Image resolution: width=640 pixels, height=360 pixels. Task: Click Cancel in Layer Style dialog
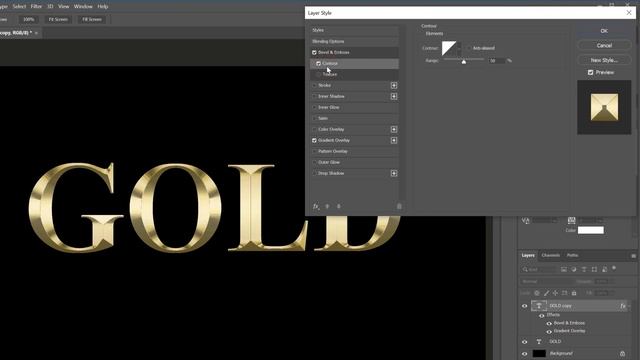[604, 45]
